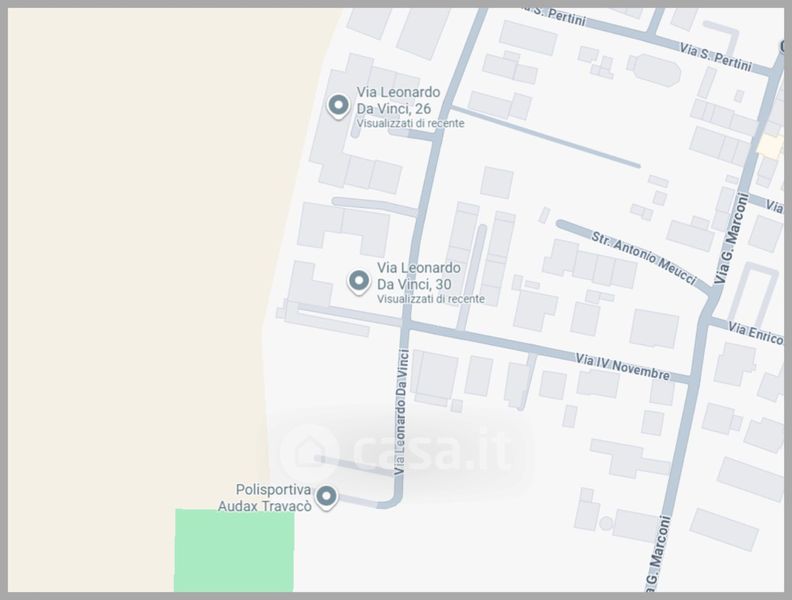The width and height of the screenshot is (792, 600).
Task: Click the Polisportiva Audax Travacò place name
Action: (x=265, y=497)
